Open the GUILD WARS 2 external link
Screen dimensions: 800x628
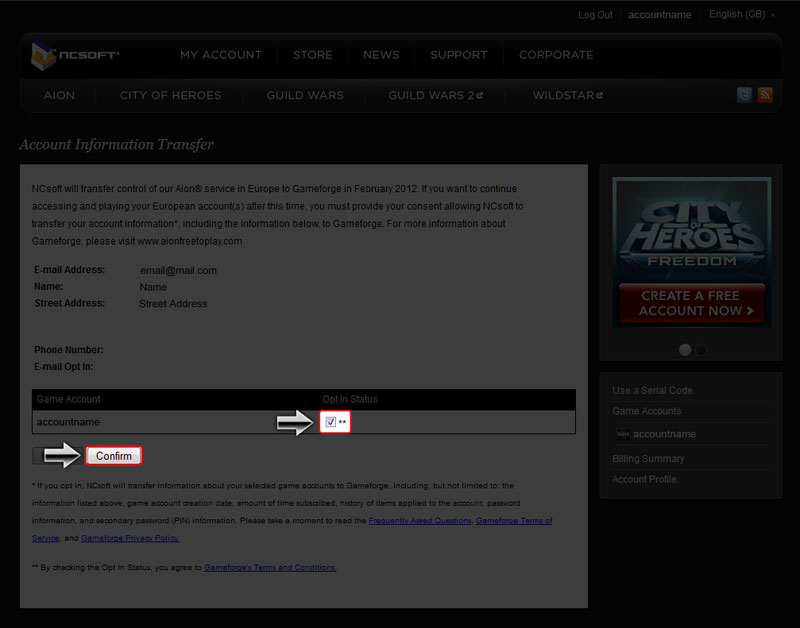pyautogui.click(x=436, y=95)
